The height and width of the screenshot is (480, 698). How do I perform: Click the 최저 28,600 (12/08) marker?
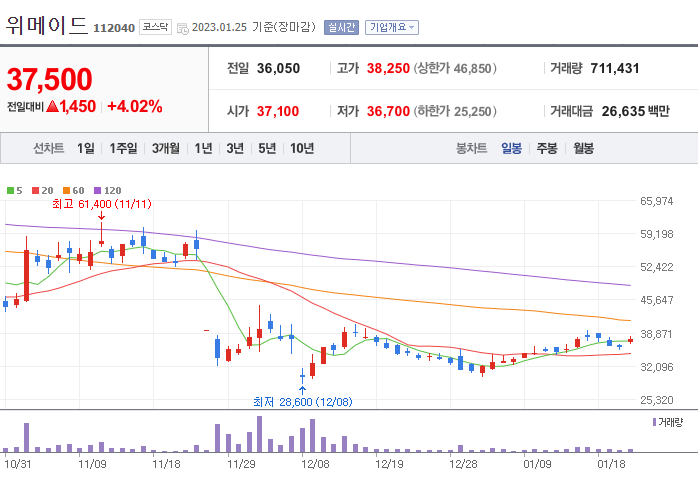pyautogui.click(x=303, y=402)
